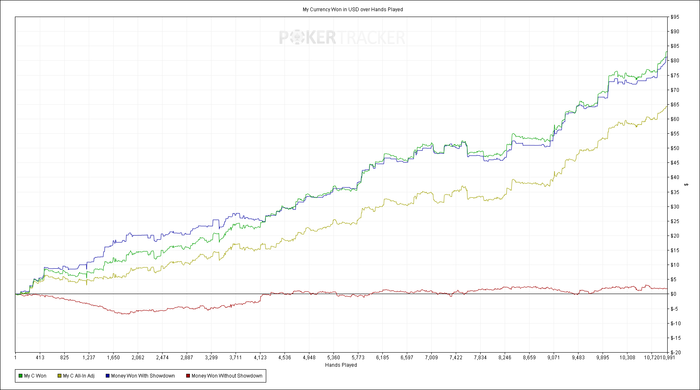The image size is (700, 390).
Task: Click the '$70' y-axis tick label
Action: click(x=675, y=90)
